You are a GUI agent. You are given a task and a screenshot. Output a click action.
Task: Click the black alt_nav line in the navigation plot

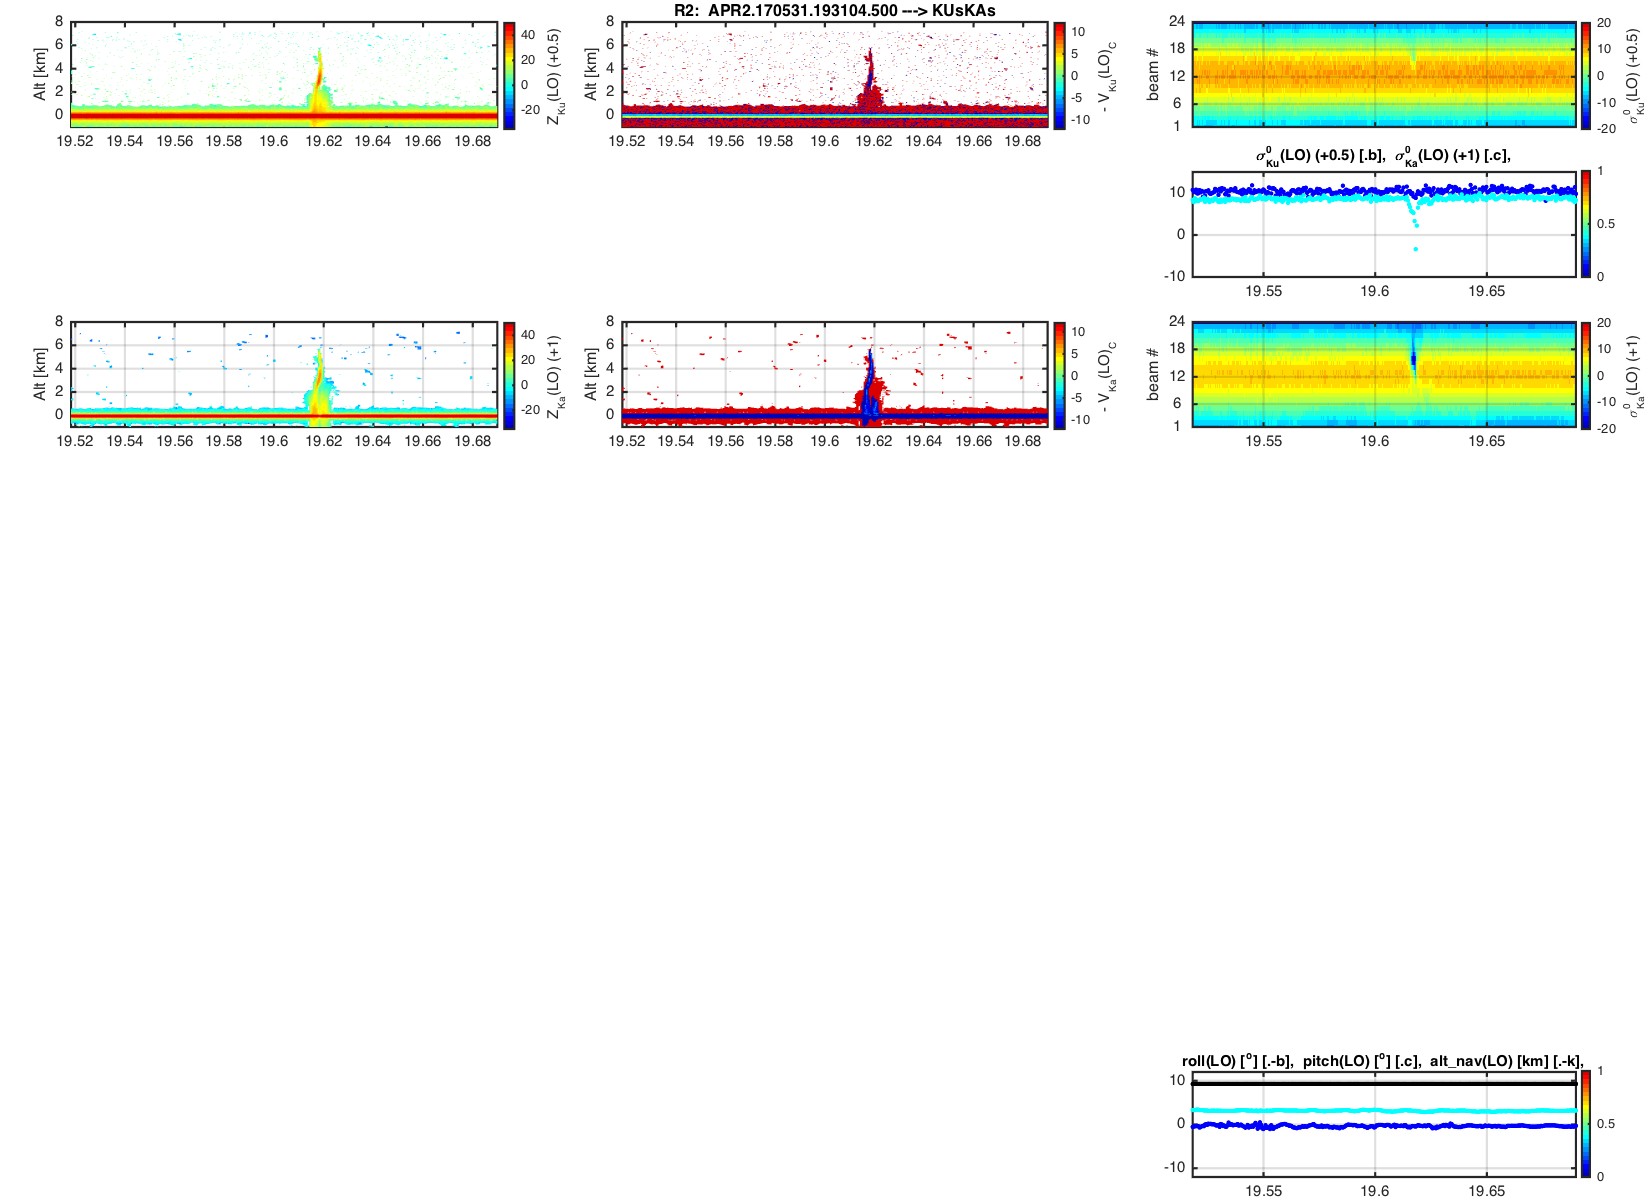[x=1384, y=1083]
